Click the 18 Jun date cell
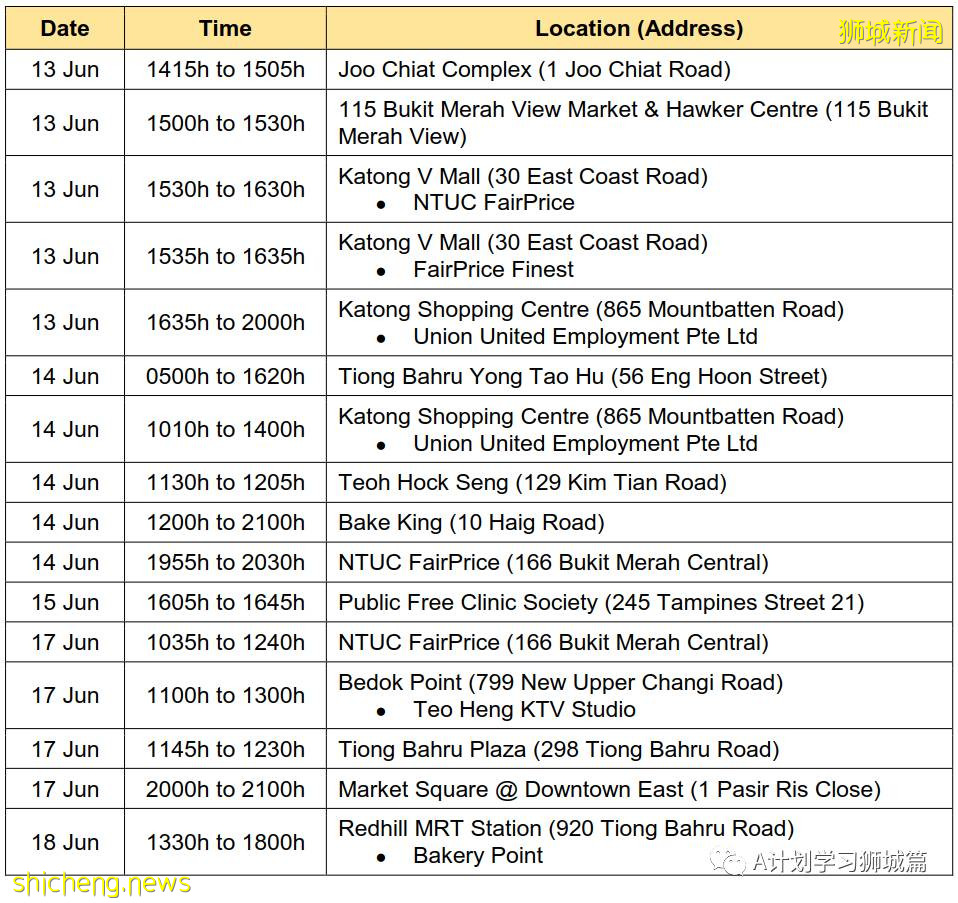The image size is (958, 903). tap(65, 843)
